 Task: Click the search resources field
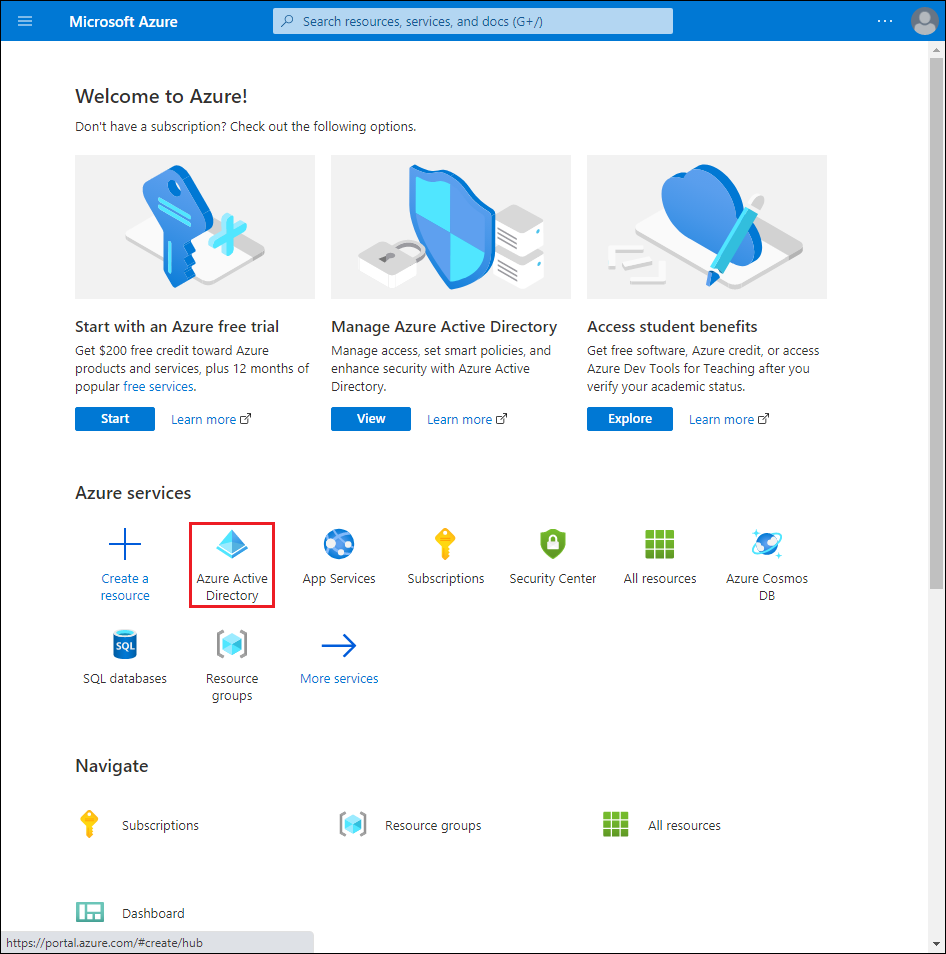pyautogui.click(x=472, y=20)
